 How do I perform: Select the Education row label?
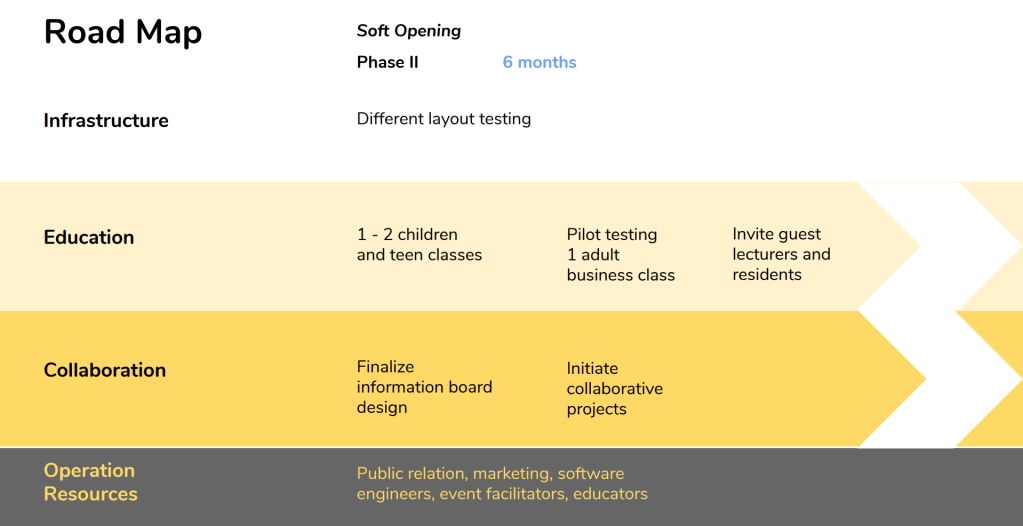tap(89, 238)
